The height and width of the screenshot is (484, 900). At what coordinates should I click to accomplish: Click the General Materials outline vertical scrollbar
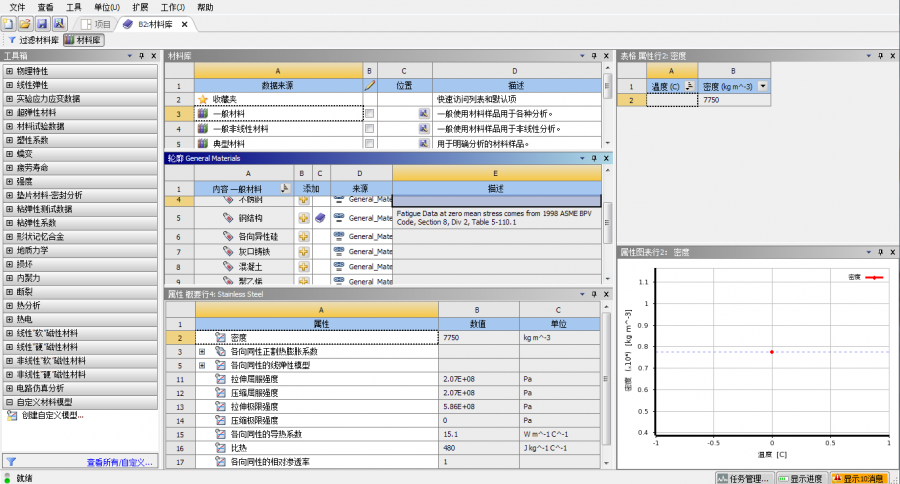[607, 224]
